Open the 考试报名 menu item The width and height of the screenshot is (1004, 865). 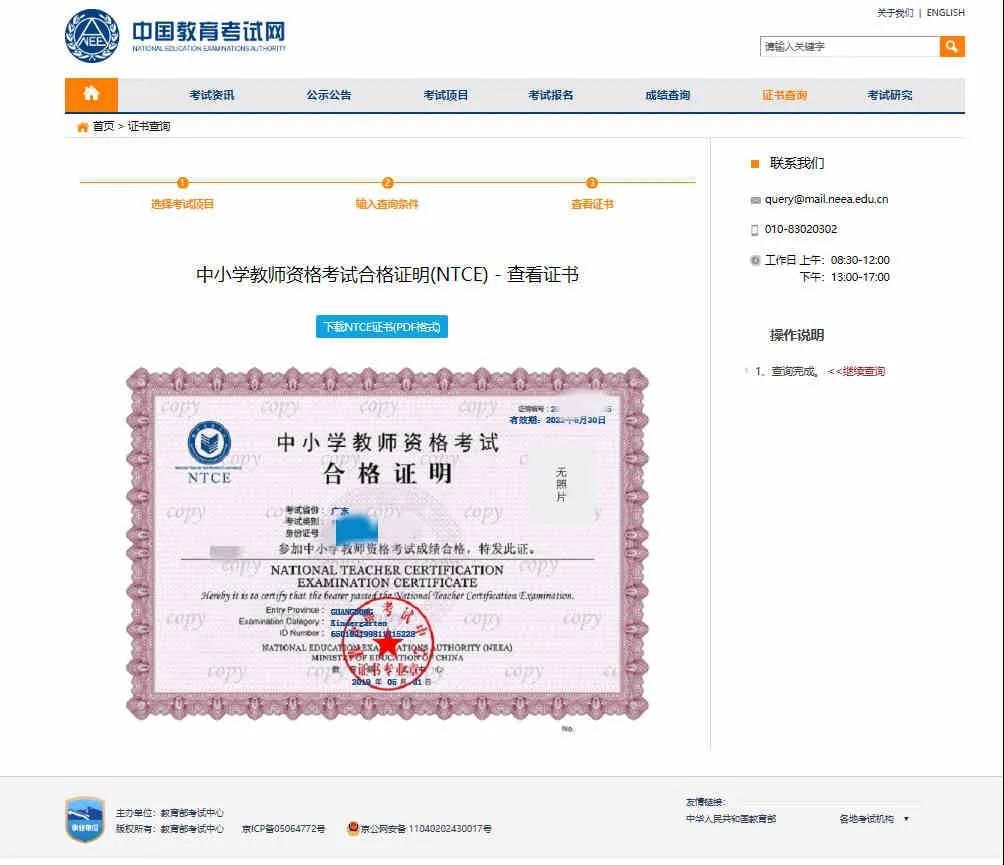[551, 95]
